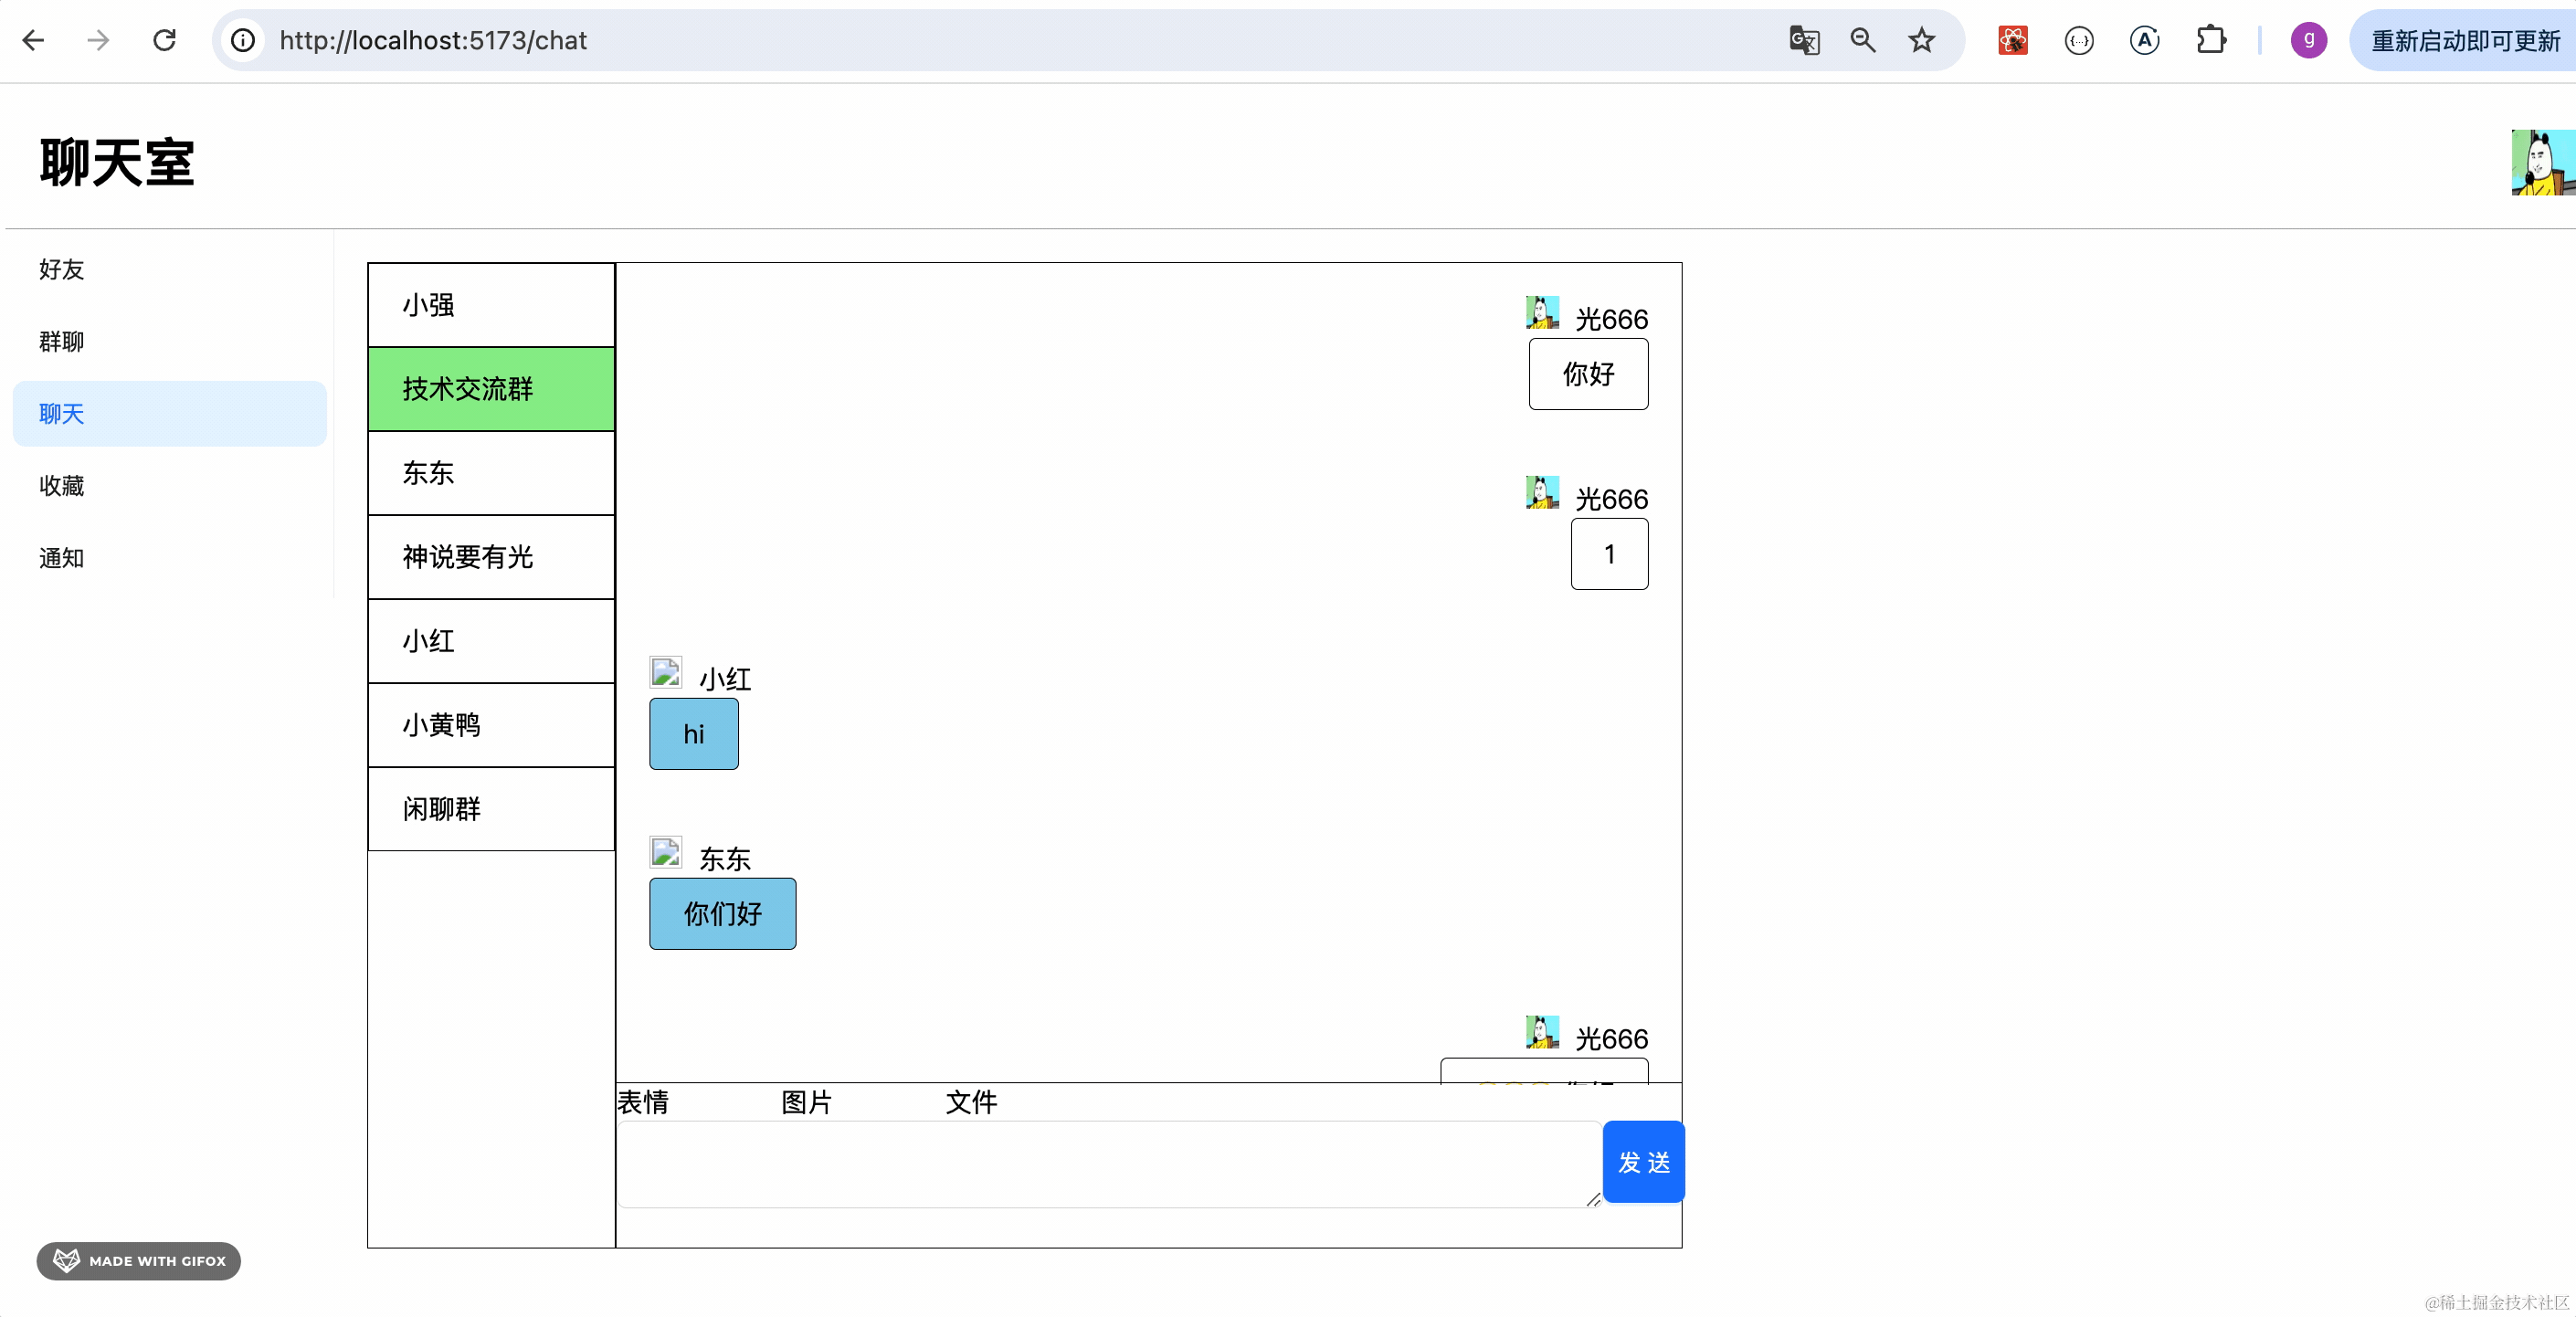This screenshot has width=2576, height=1317.
Task: Select the 小强 chat in the list
Action: pos(491,305)
